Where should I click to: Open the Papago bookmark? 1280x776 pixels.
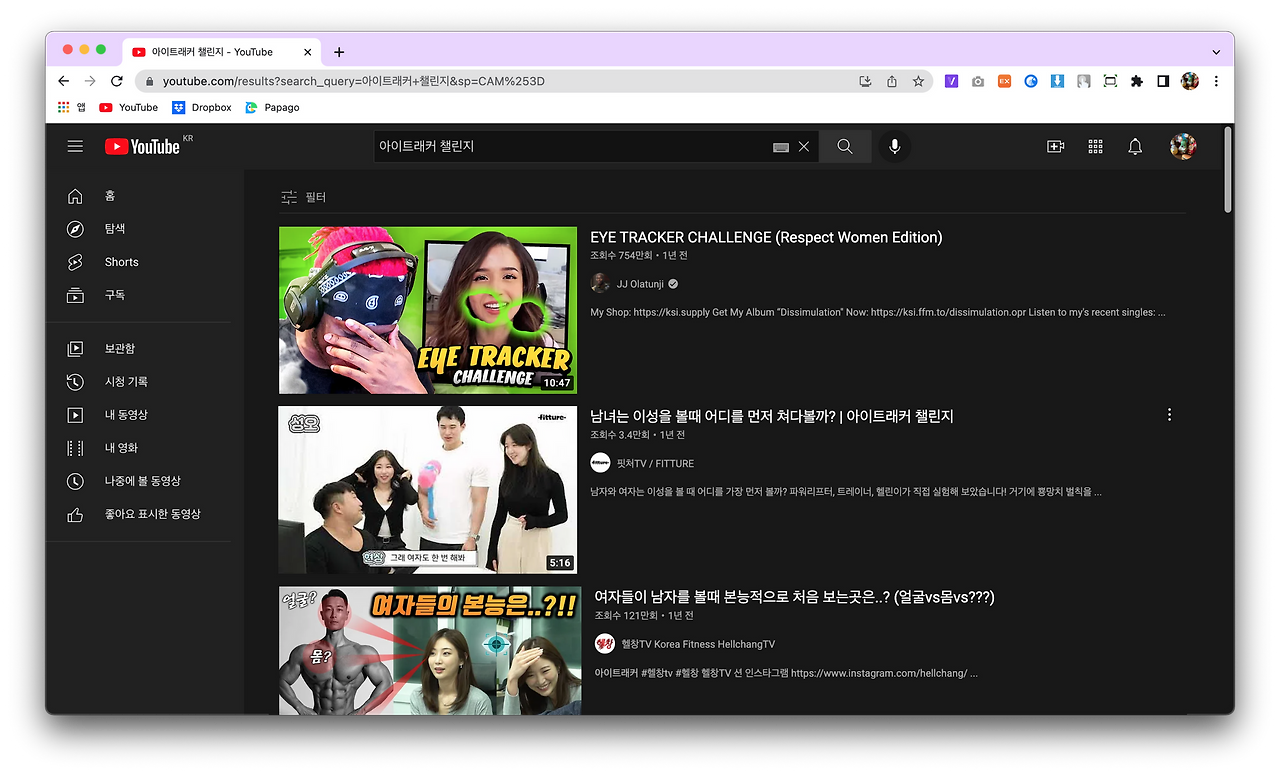(272, 107)
